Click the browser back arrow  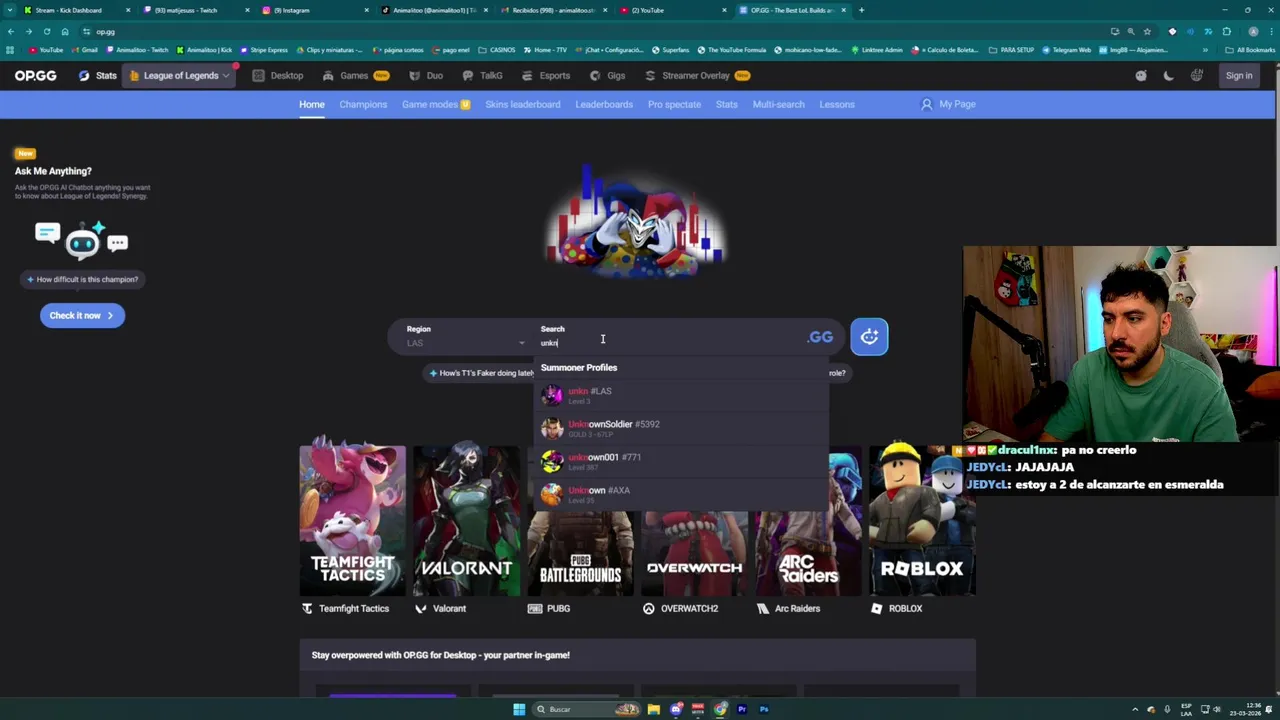point(11,31)
